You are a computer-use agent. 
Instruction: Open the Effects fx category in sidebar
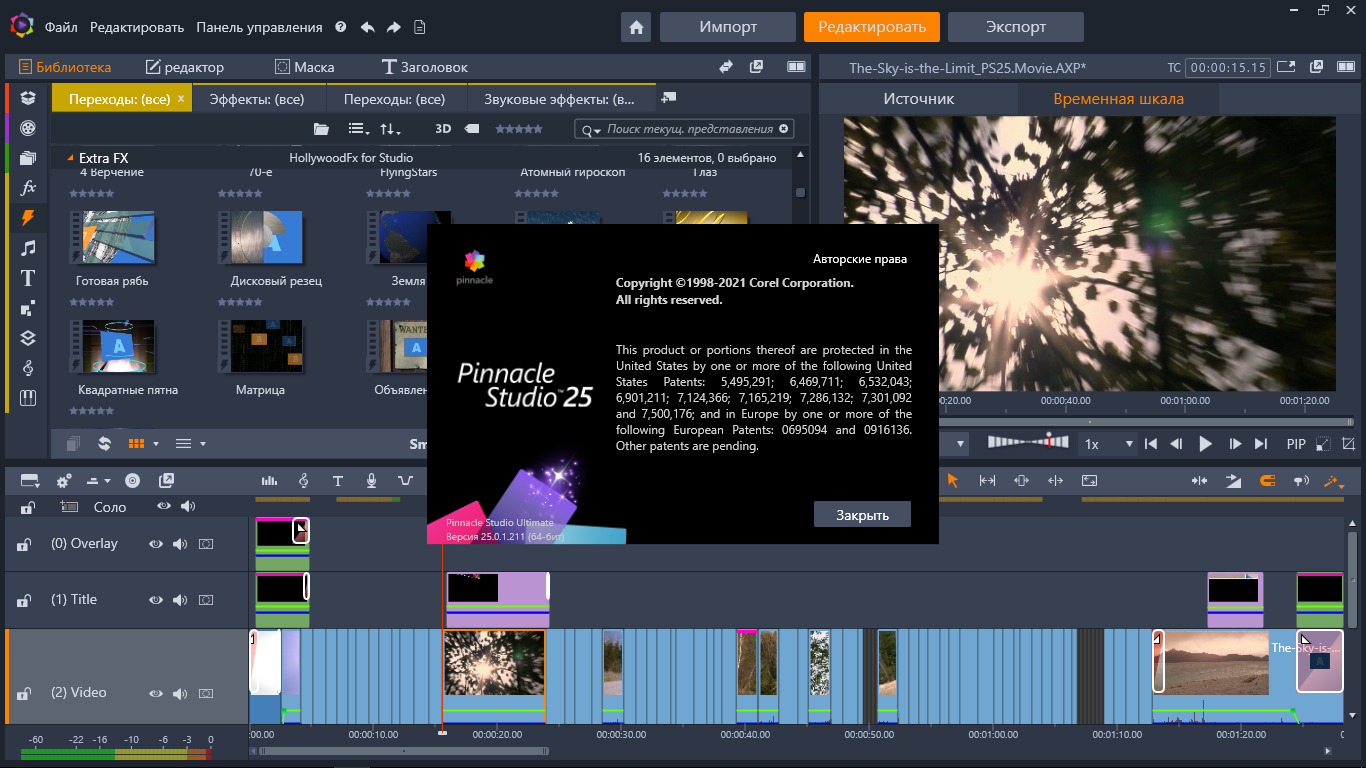pos(28,187)
